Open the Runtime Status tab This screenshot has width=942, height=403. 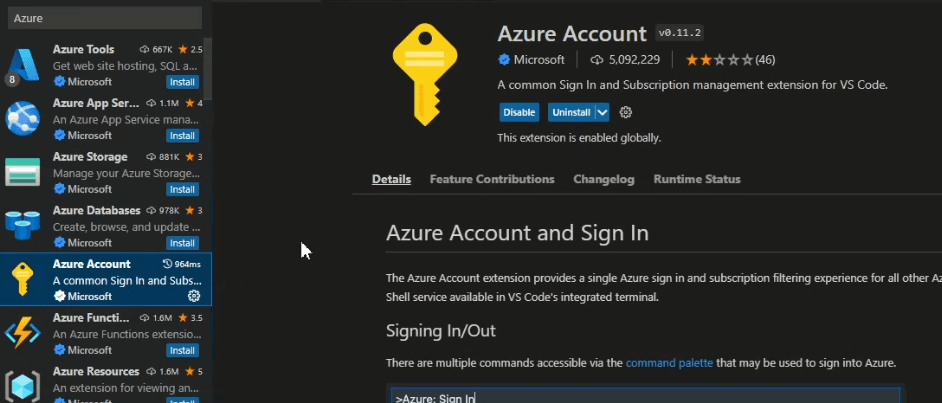pos(697,179)
